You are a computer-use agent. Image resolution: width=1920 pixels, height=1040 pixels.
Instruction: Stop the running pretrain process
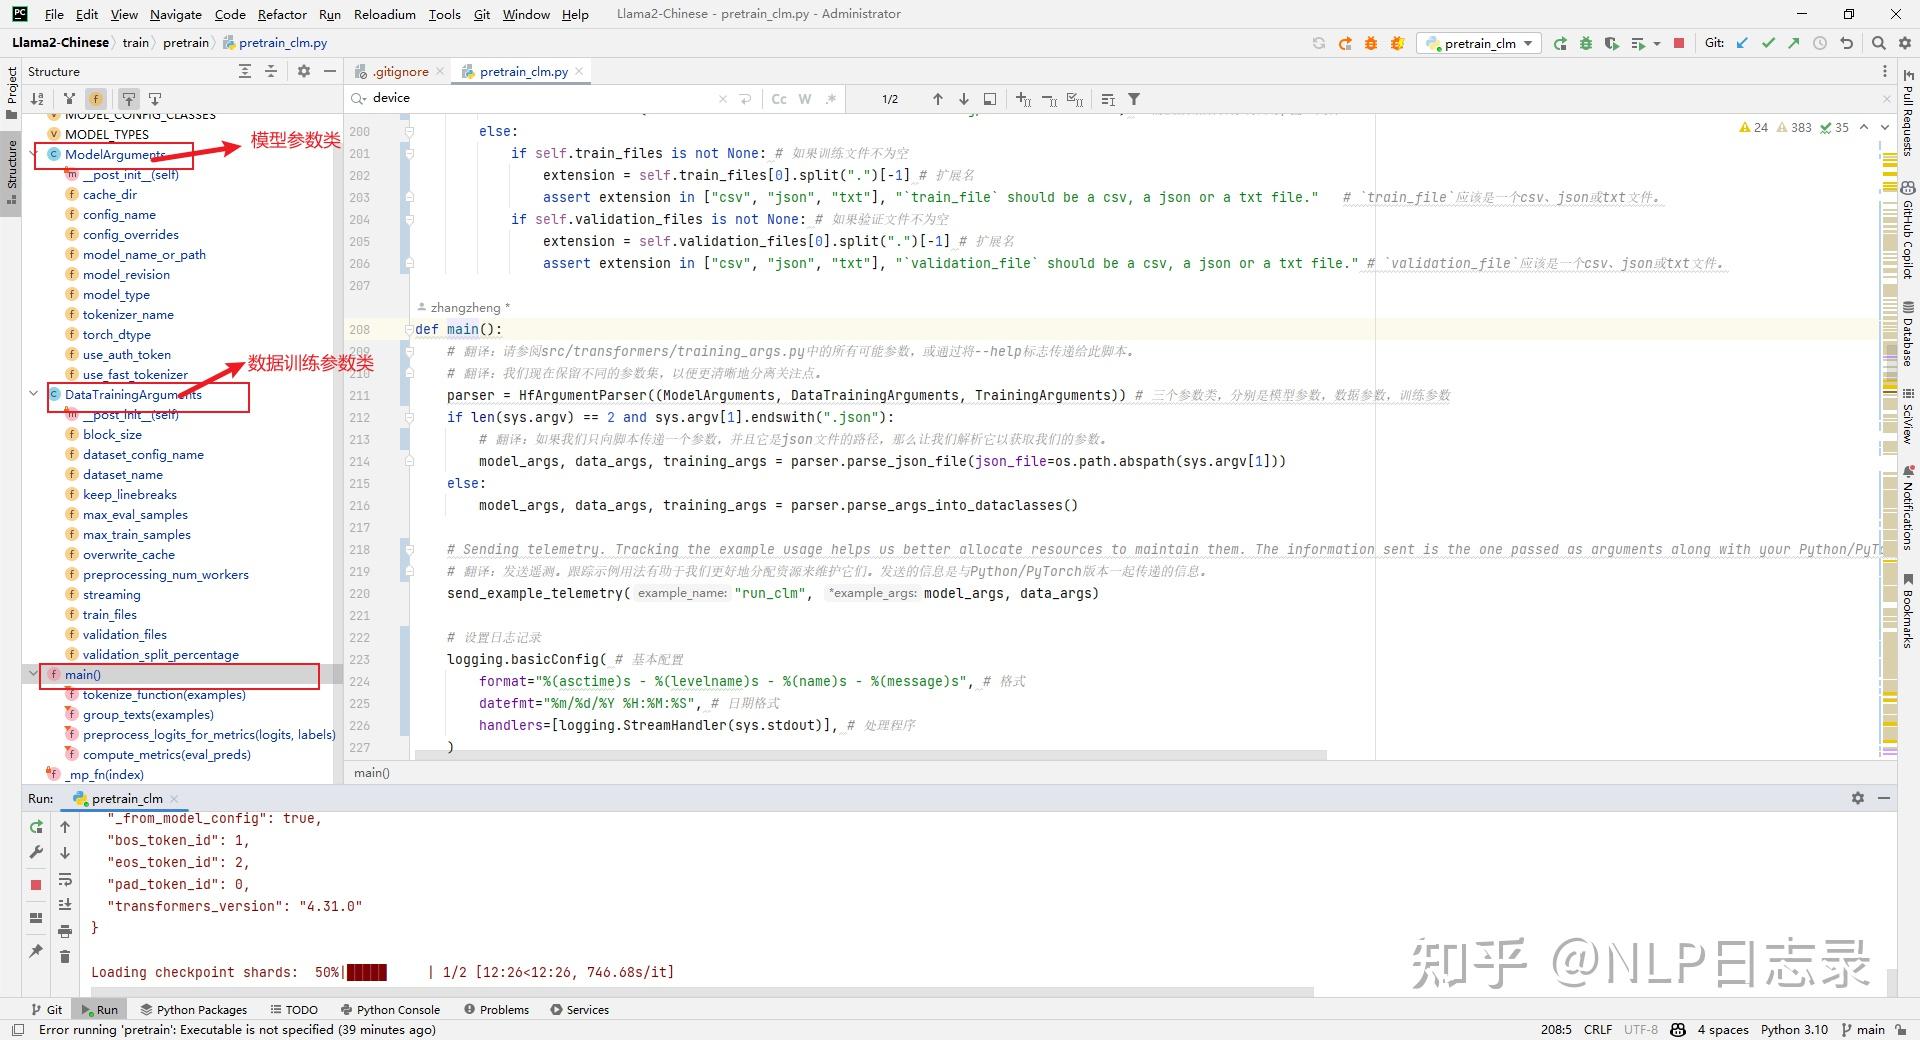pos(1680,43)
